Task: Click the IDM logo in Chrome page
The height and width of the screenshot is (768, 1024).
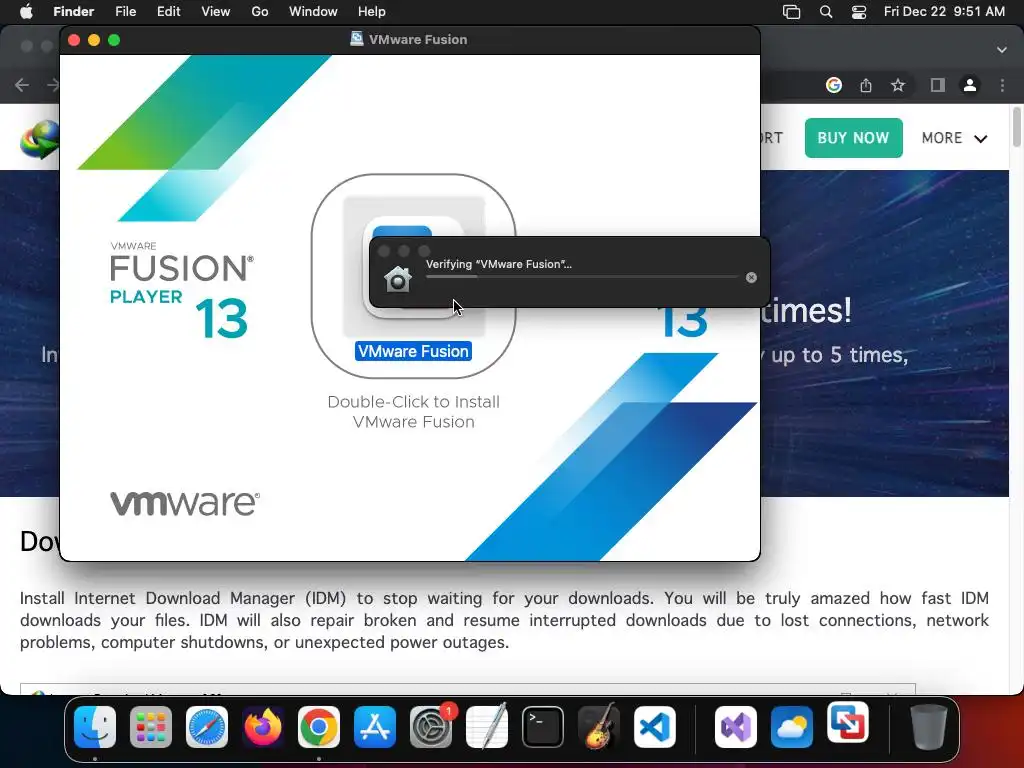Action: (x=39, y=139)
